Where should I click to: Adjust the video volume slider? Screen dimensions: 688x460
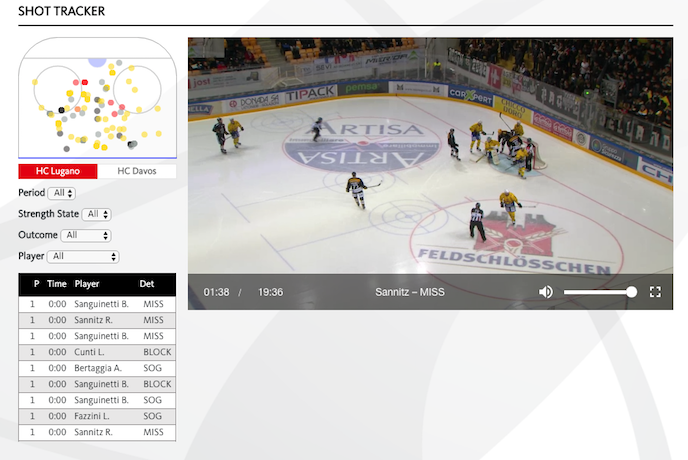[x=600, y=292]
